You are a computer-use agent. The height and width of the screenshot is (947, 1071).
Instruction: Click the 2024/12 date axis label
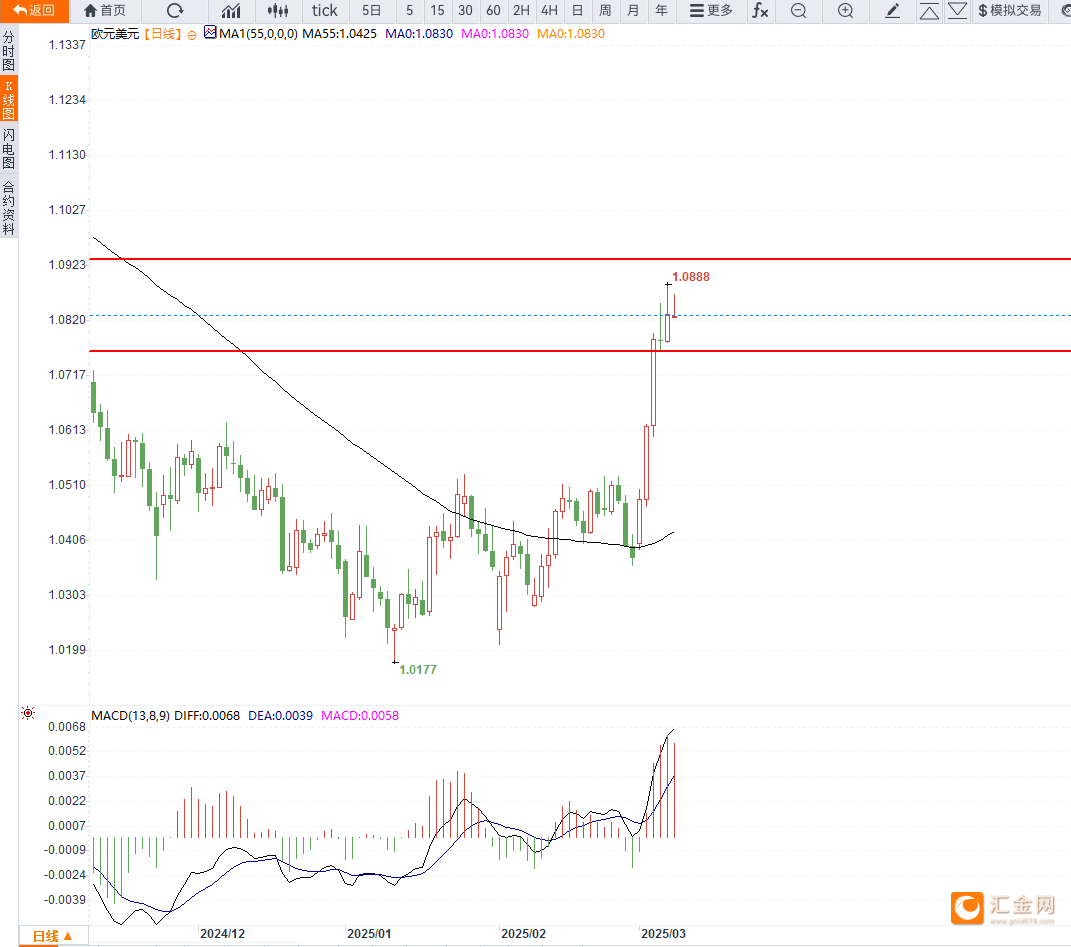[222, 933]
